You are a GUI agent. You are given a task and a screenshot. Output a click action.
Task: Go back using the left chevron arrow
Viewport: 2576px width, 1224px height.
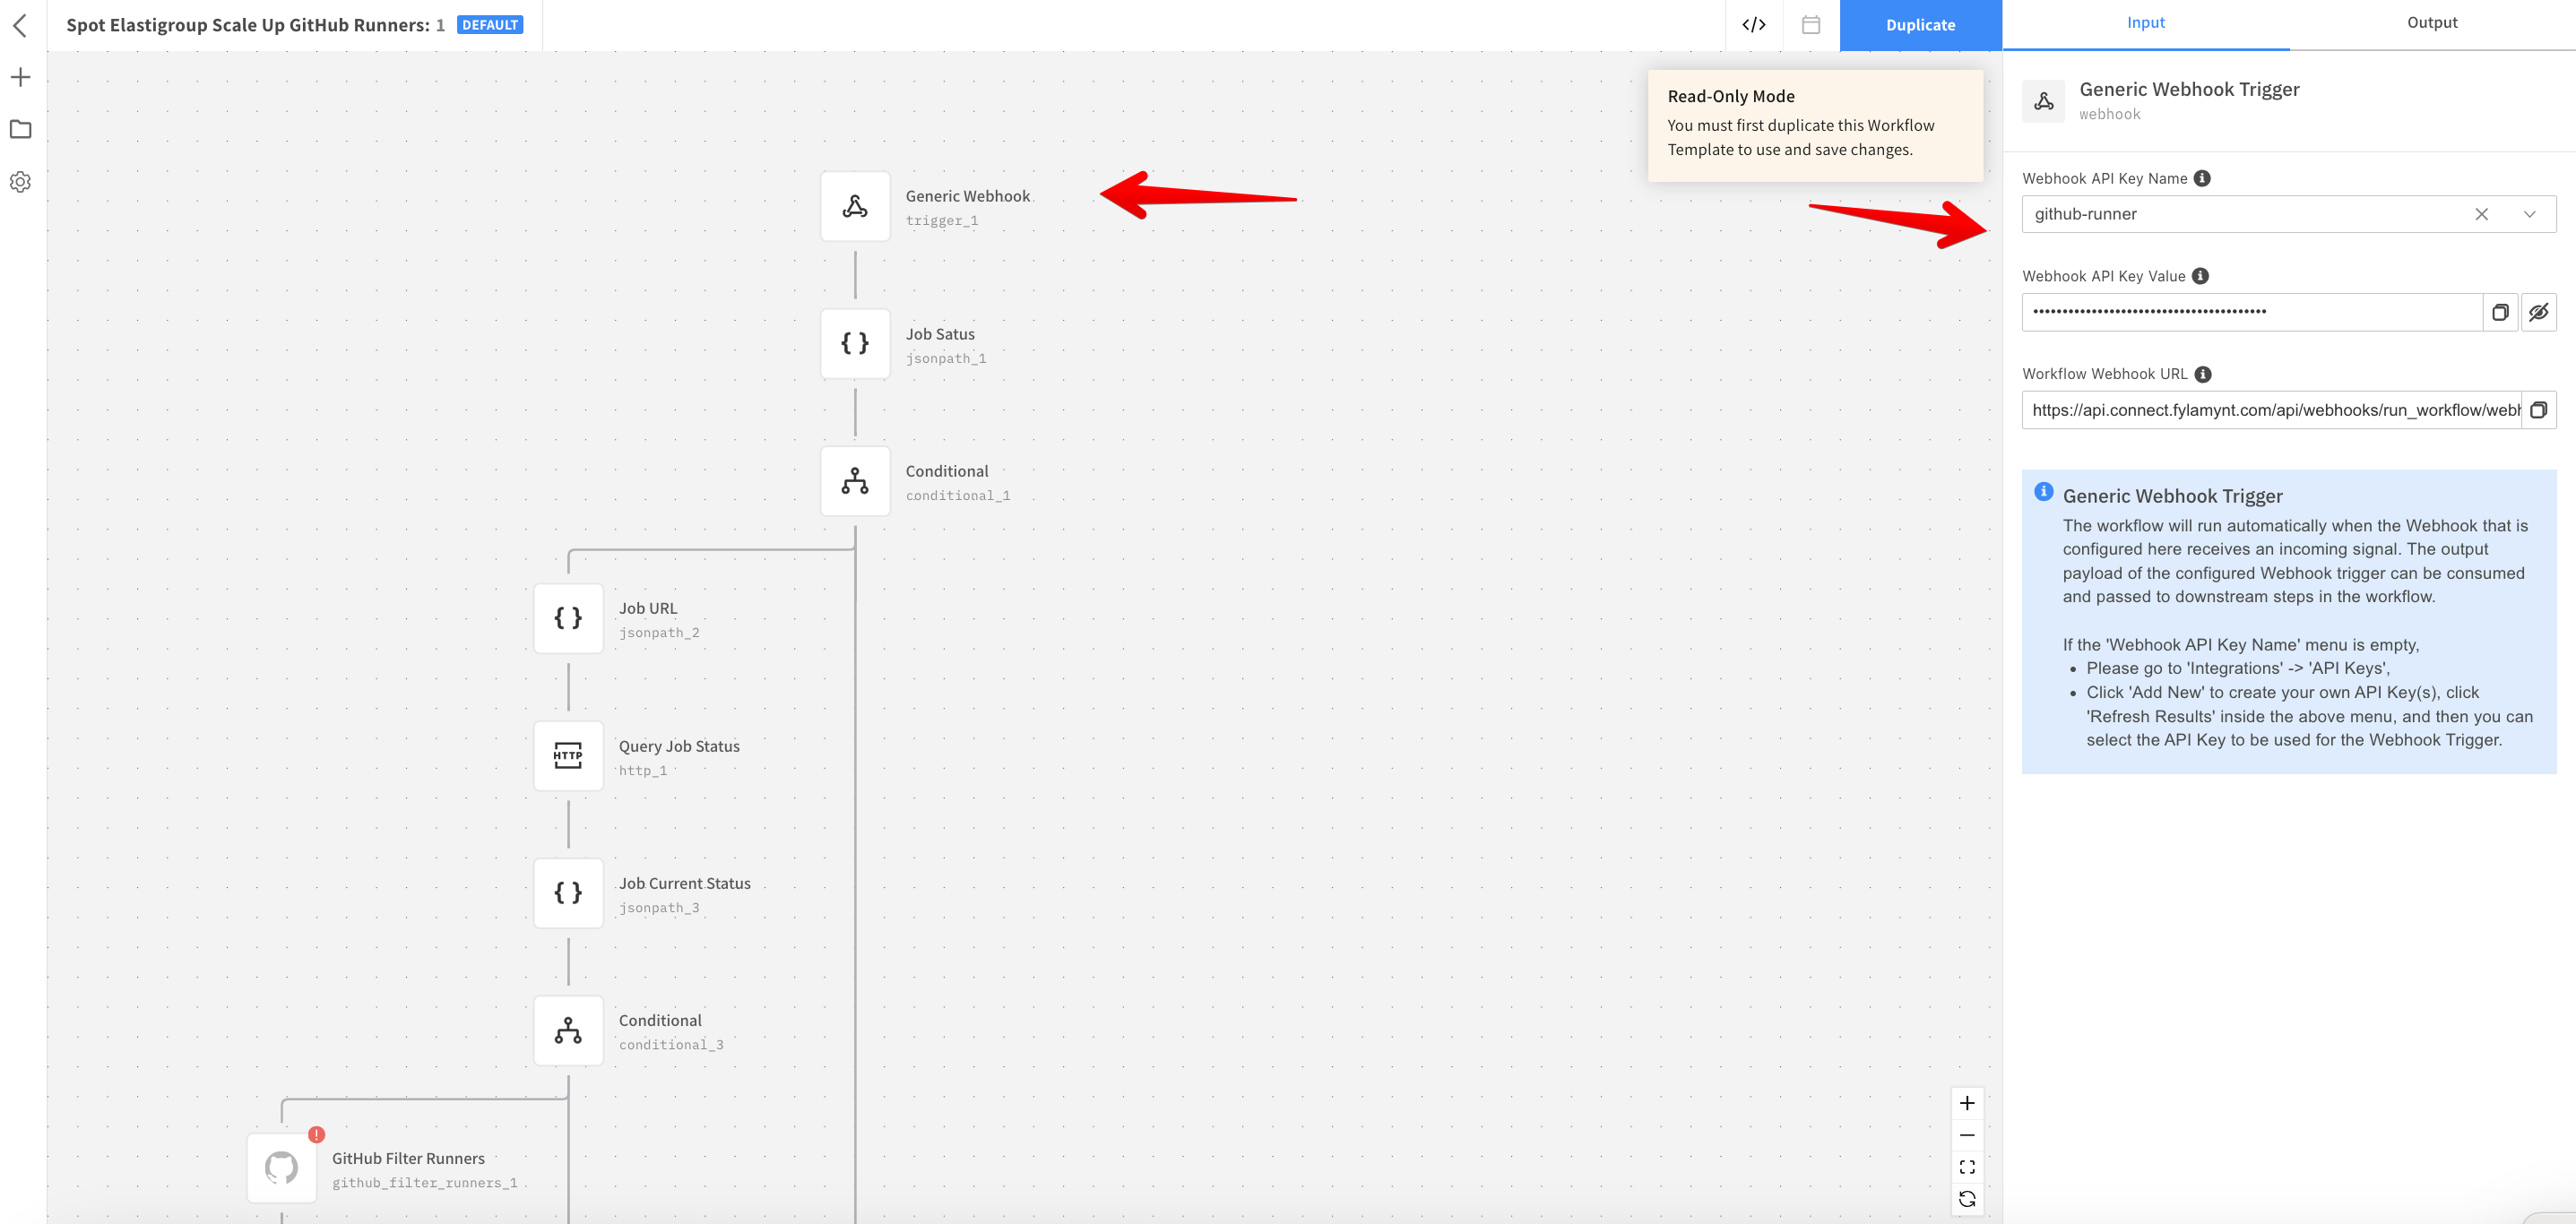click(x=20, y=25)
